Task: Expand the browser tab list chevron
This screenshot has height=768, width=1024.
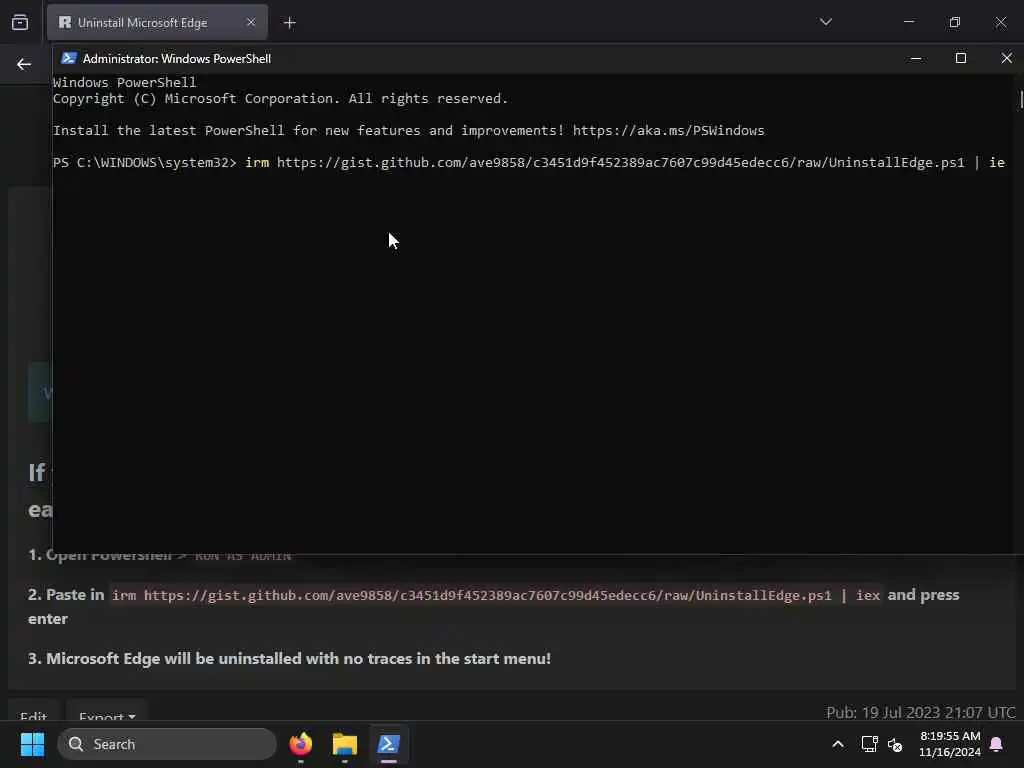Action: [825, 22]
